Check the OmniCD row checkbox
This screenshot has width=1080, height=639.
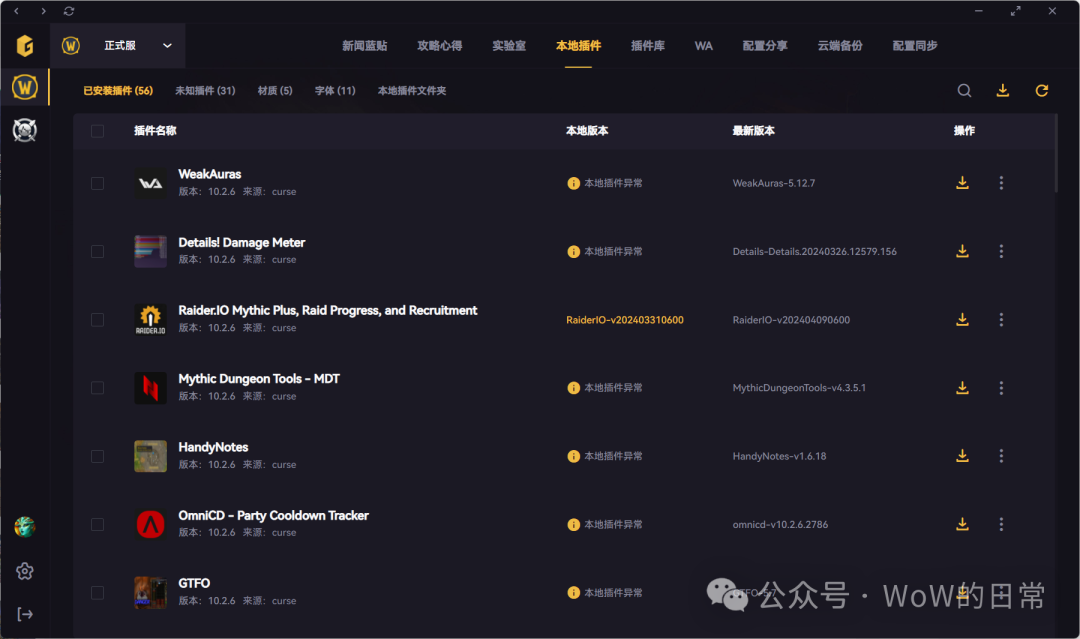98,525
